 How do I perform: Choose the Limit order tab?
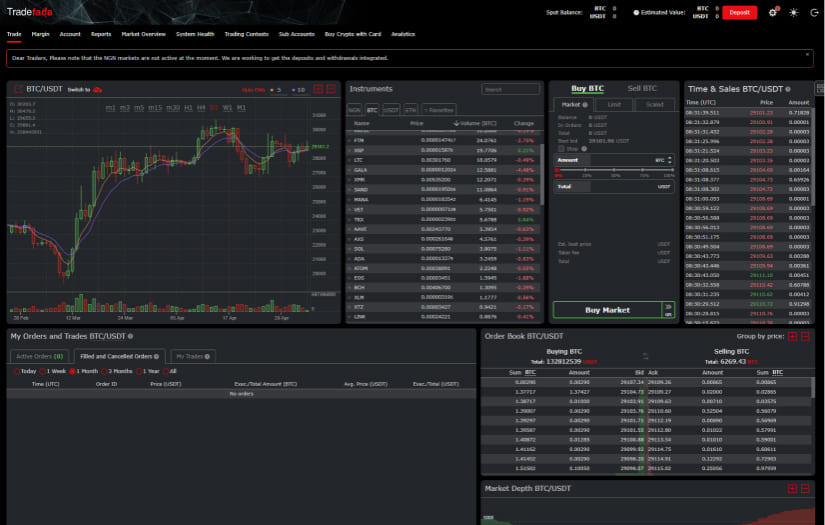[x=614, y=105]
